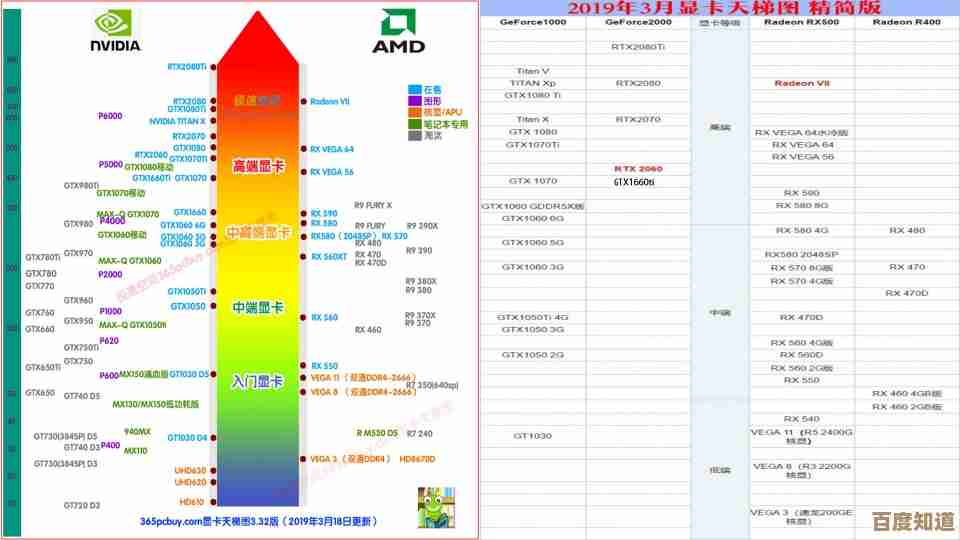Select the purple 图形 legend swatch
Image resolution: width=960 pixels, height=540 pixels.
(414, 100)
